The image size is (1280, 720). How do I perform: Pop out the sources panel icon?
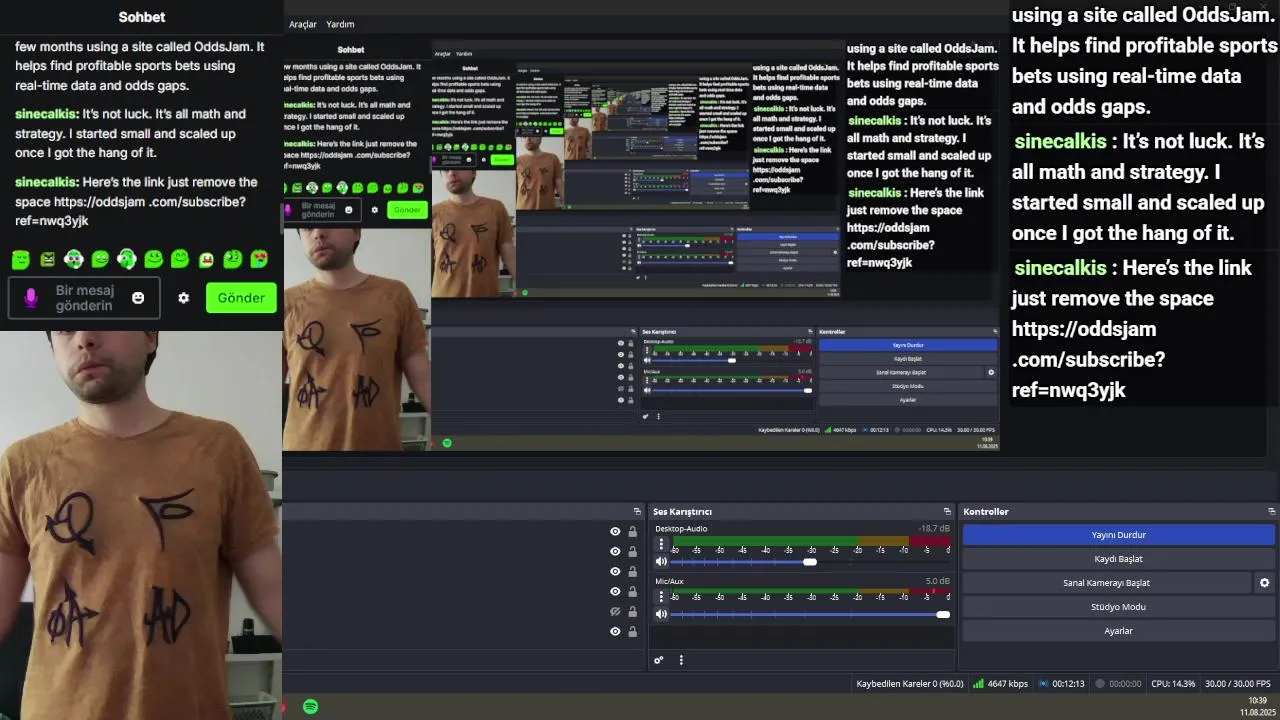637,512
